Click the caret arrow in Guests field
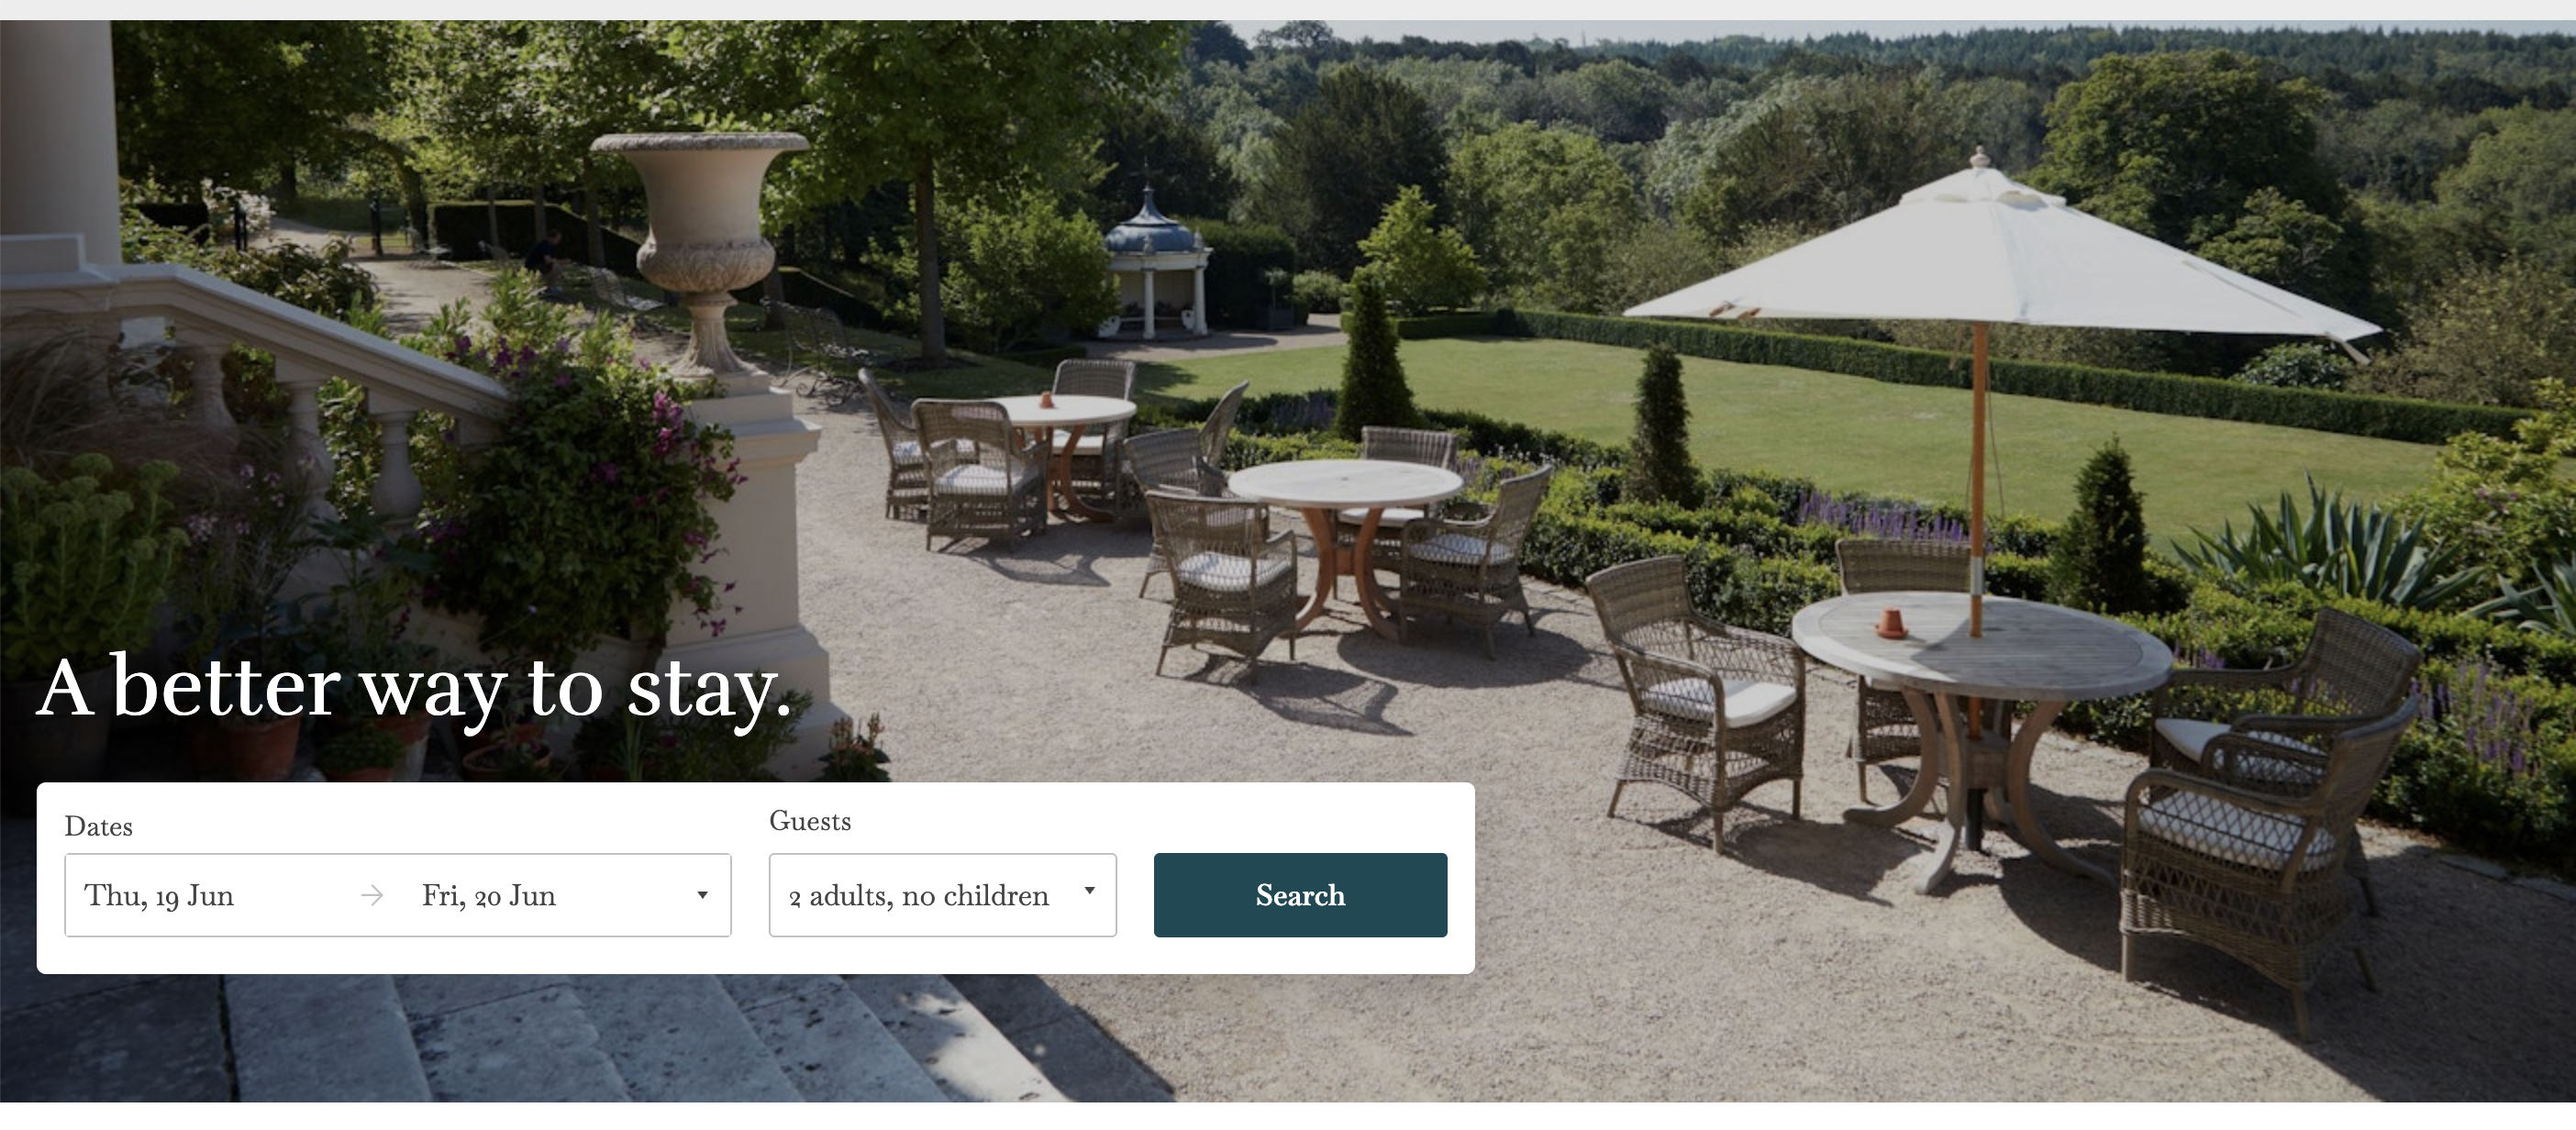2576x1130 pixels. 1090,890
